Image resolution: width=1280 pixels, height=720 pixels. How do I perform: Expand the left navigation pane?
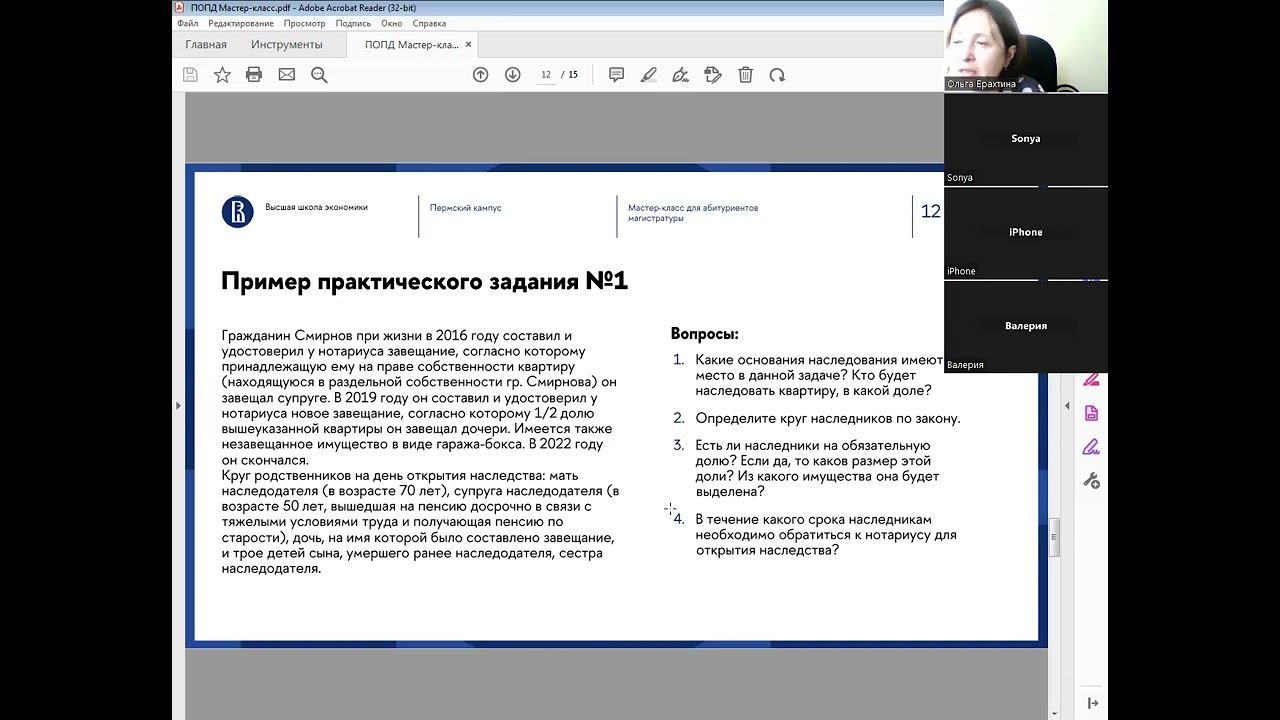[x=178, y=405]
